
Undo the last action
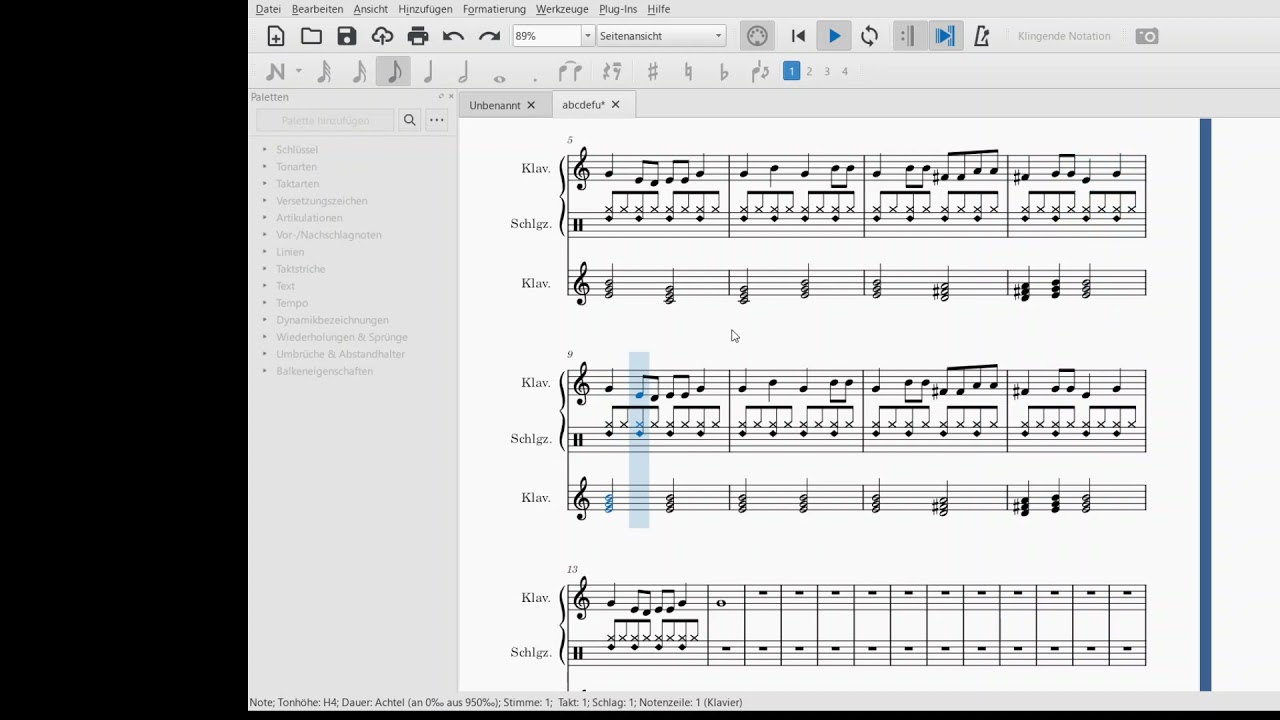coord(453,37)
